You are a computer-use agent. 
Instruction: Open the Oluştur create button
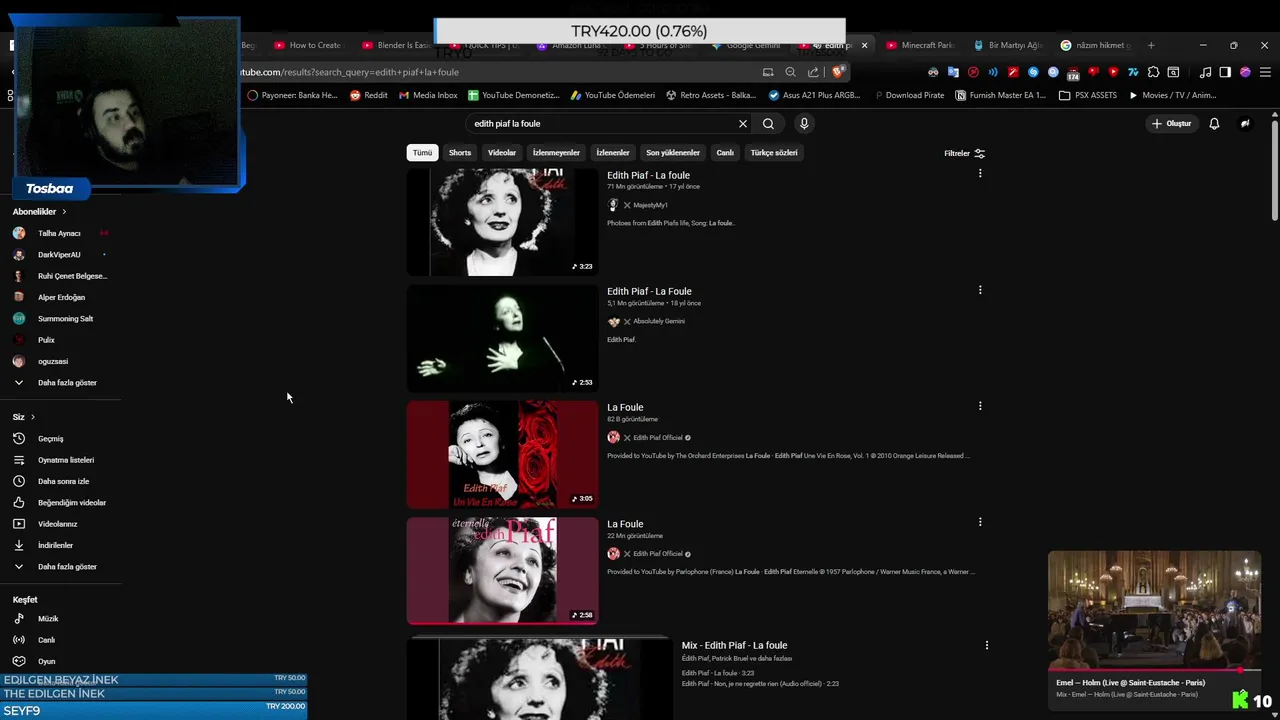click(x=1172, y=124)
